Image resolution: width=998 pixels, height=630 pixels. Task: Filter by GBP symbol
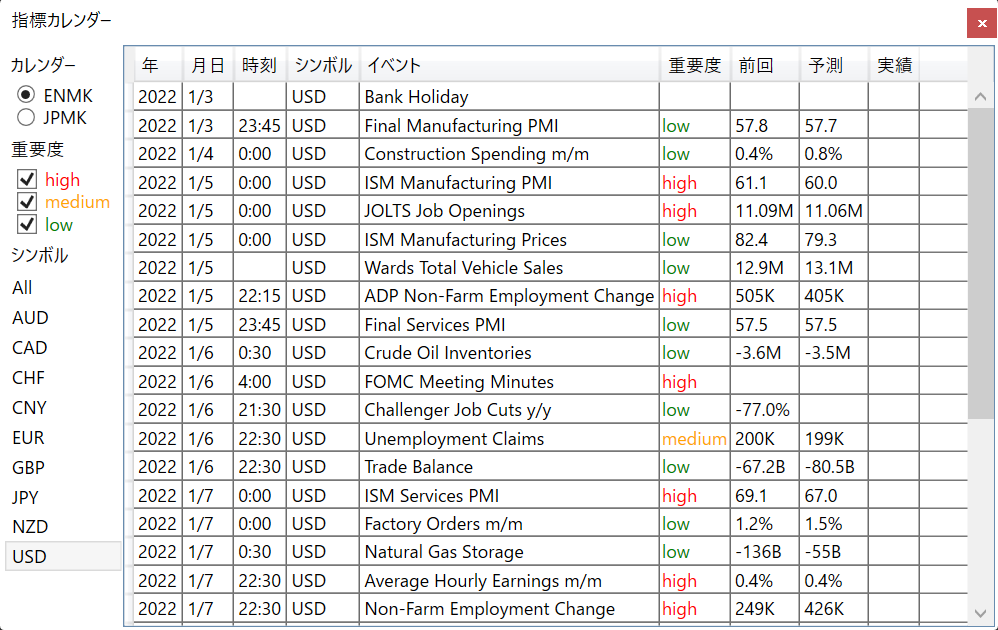[x=28, y=468]
